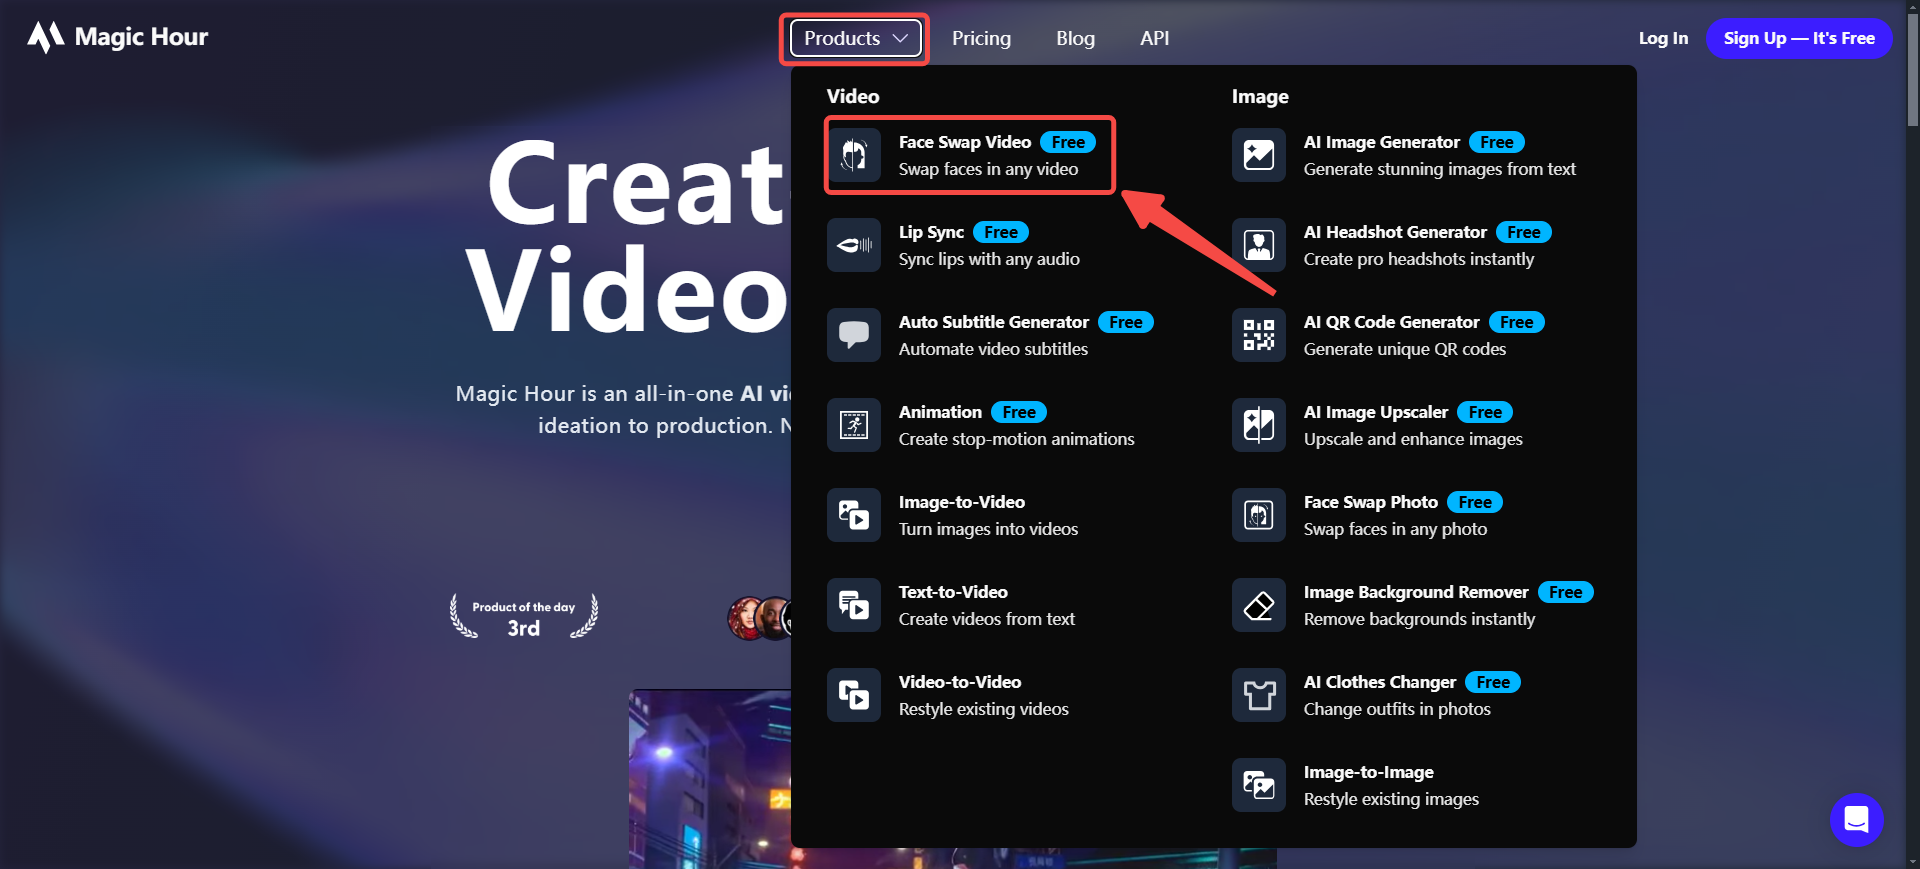Click 'Restyle existing images' text
This screenshot has width=1920, height=869.
coord(1391,799)
